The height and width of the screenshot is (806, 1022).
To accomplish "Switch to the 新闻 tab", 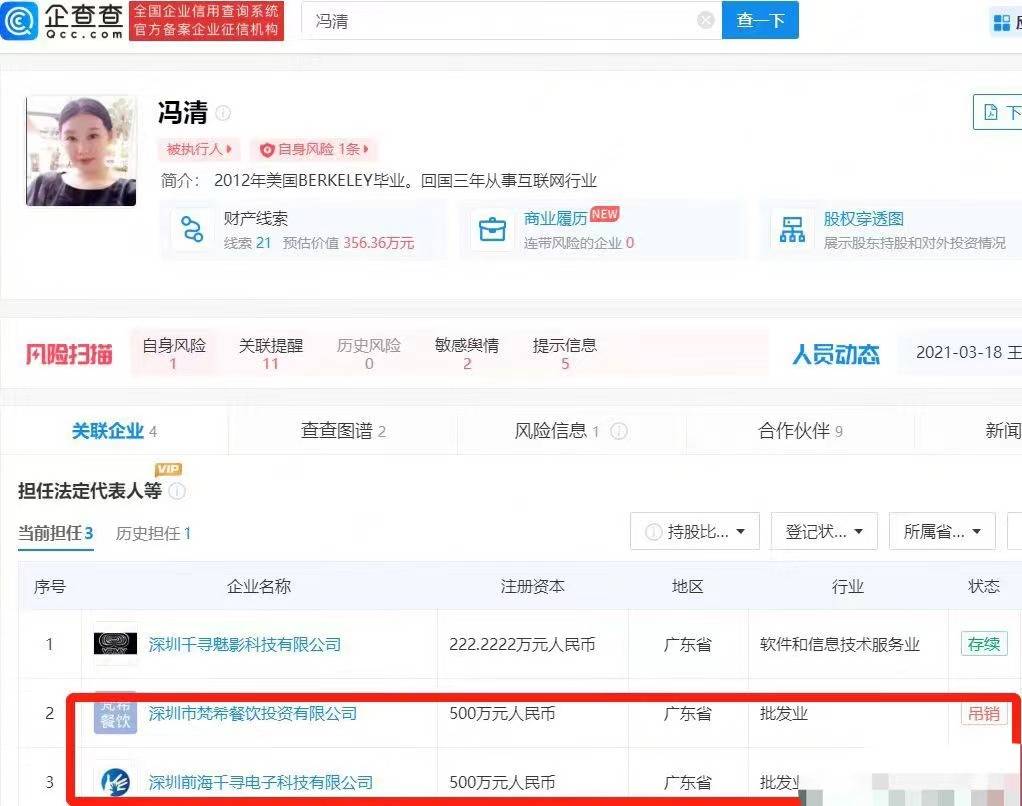I will pyautogui.click(x=1003, y=431).
